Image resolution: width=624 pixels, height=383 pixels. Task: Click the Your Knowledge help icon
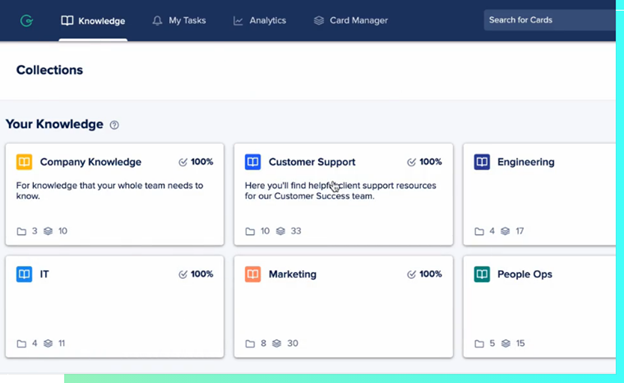coord(114,125)
